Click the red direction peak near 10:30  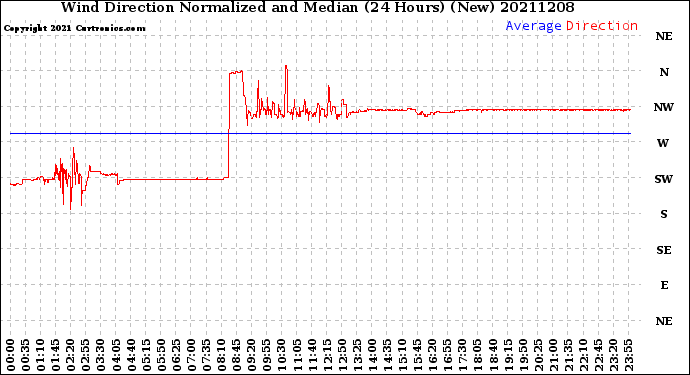coord(286,67)
